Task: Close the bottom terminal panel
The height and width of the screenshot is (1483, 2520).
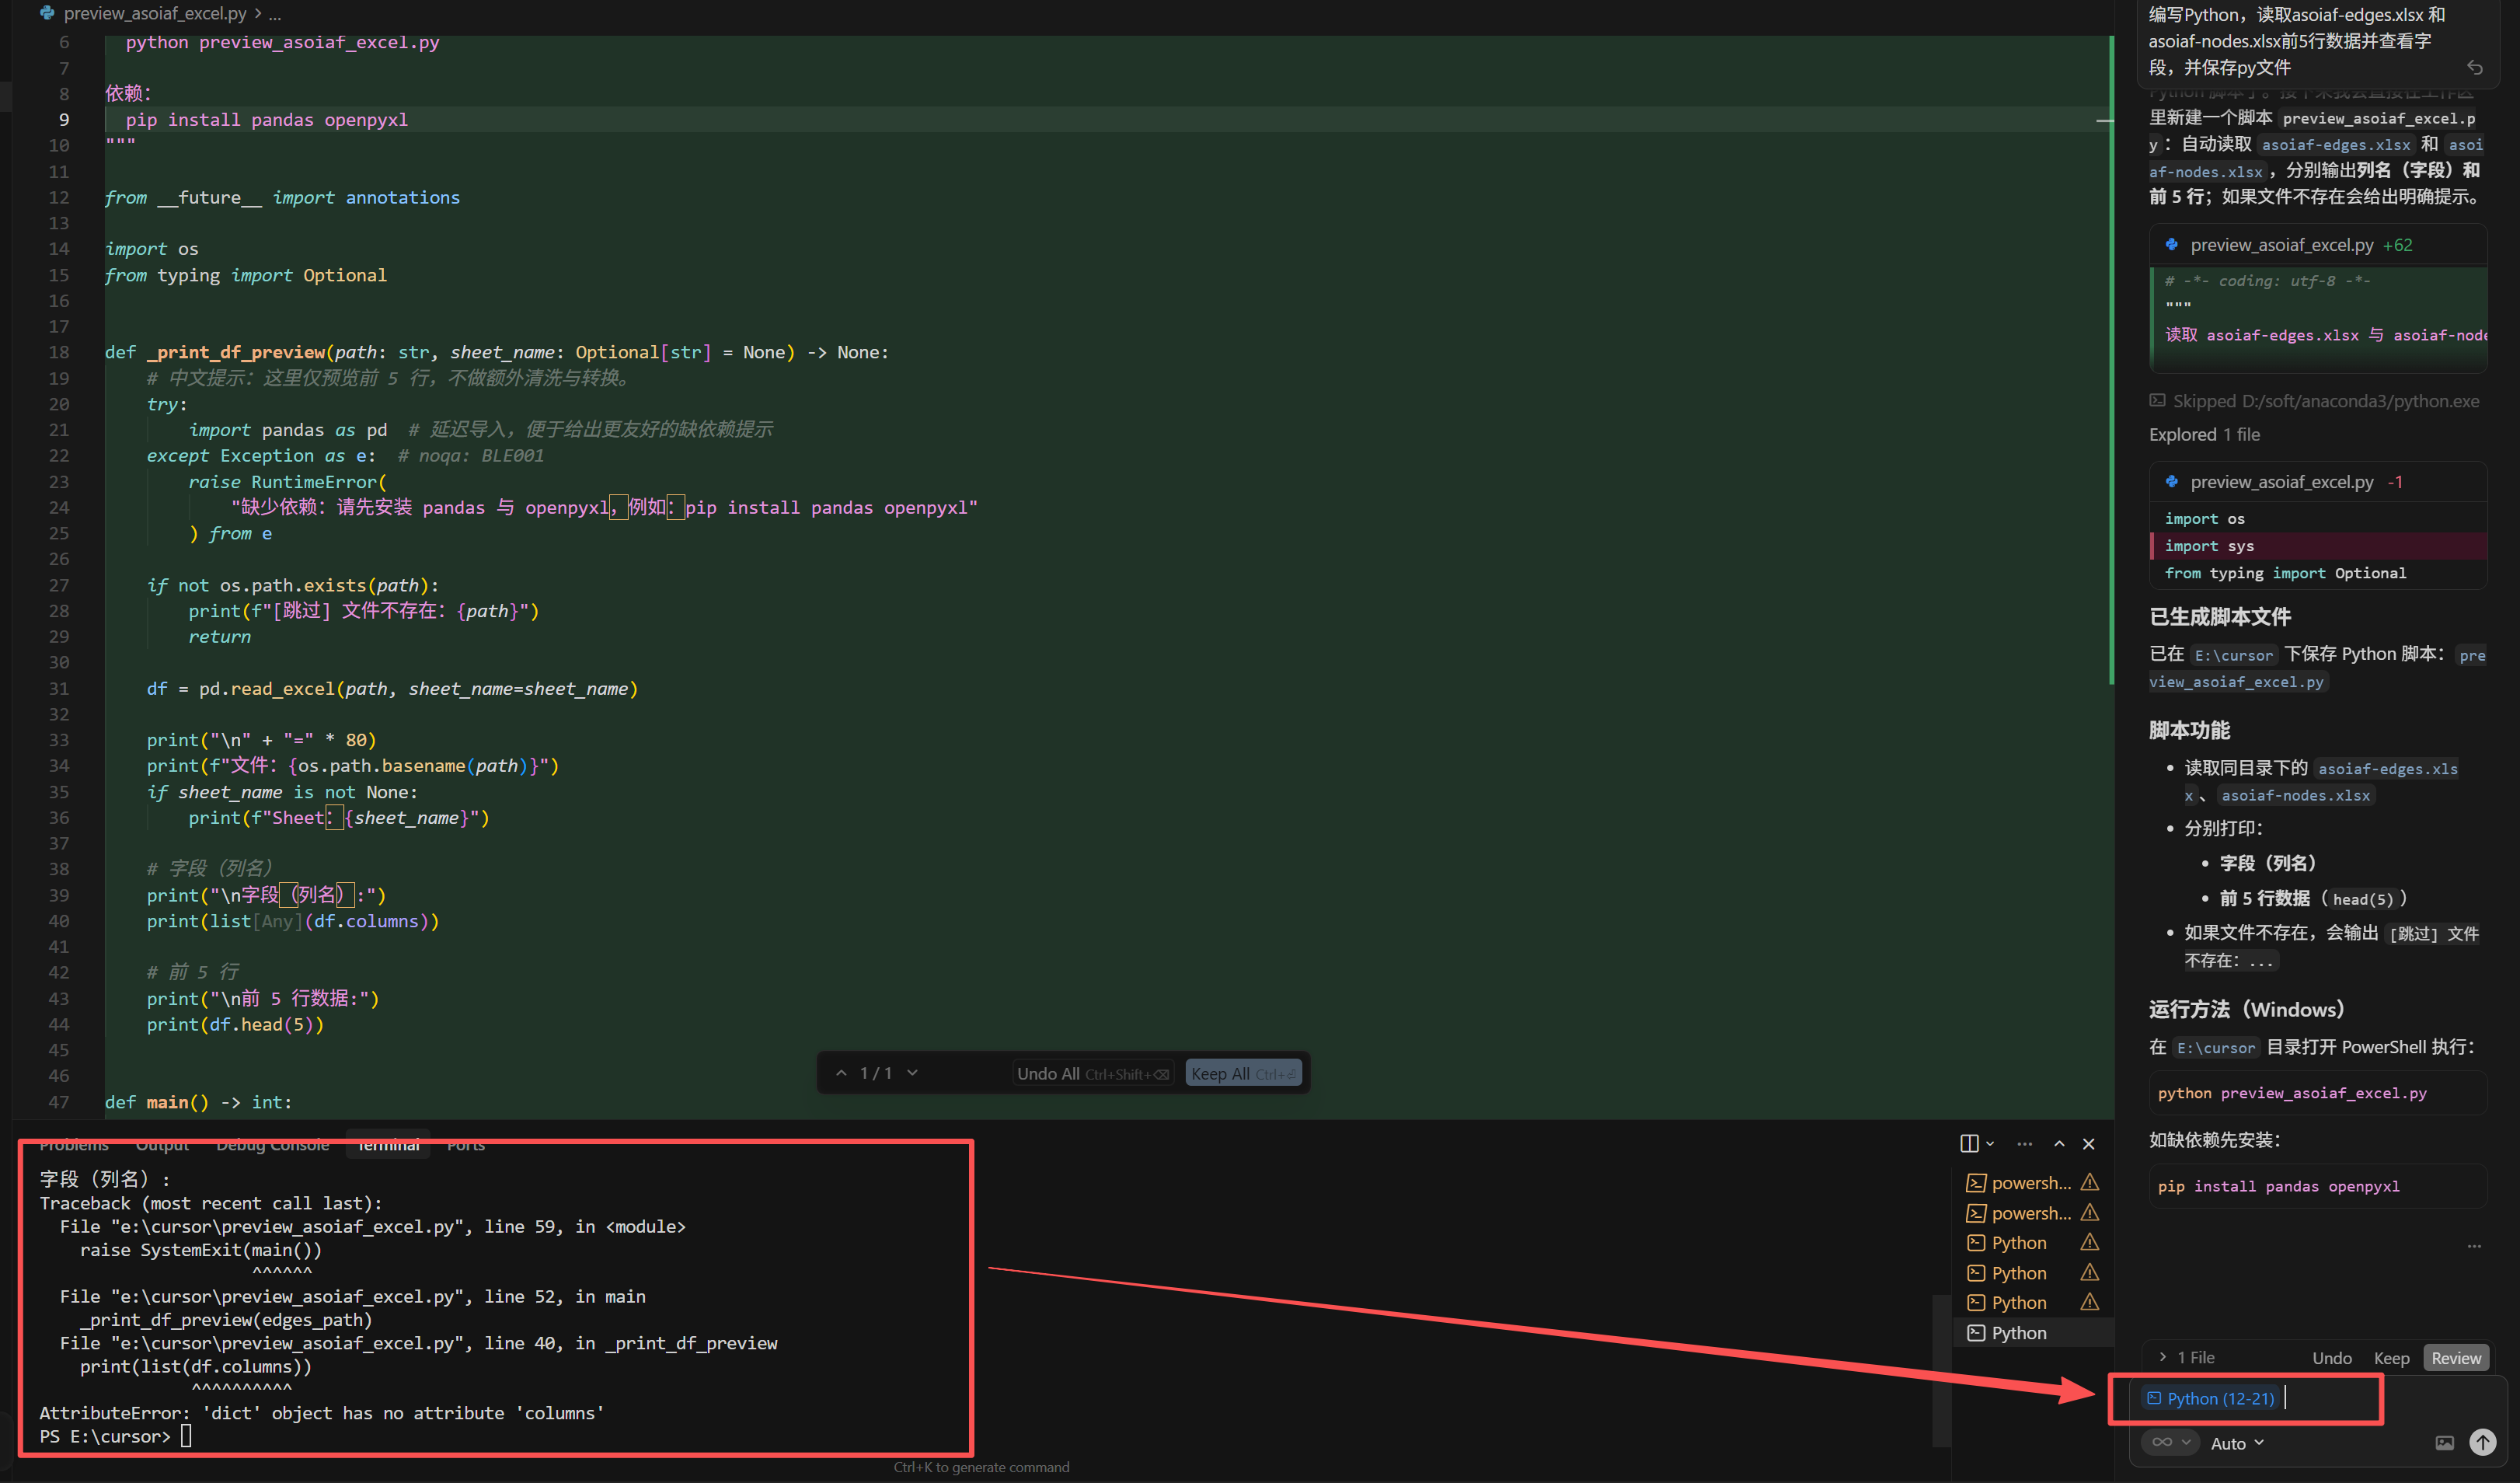Action: pyautogui.click(x=2089, y=1143)
